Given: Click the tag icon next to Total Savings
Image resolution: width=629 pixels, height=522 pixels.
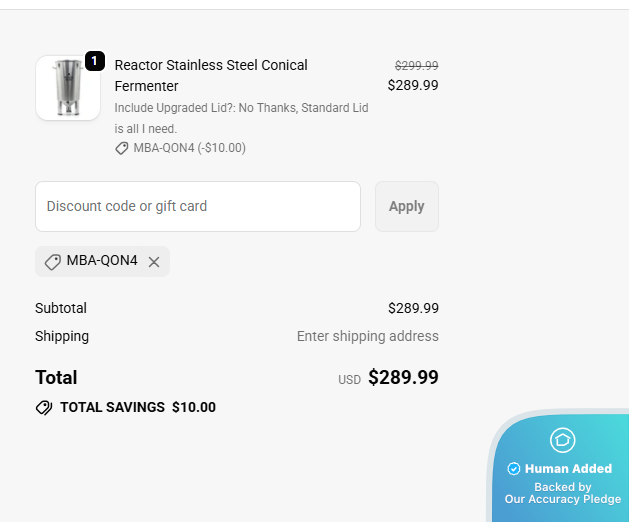Looking at the screenshot, I should pyautogui.click(x=44, y=408).
